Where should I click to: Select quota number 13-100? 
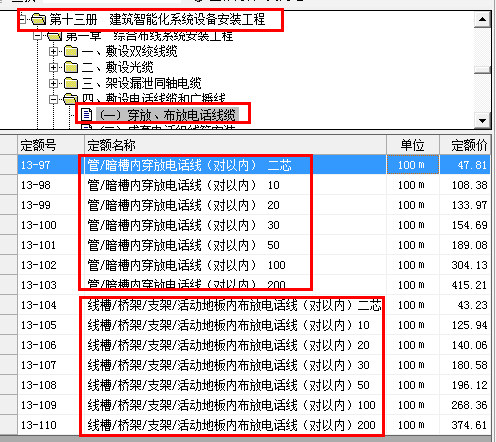[x=38, y=225]
